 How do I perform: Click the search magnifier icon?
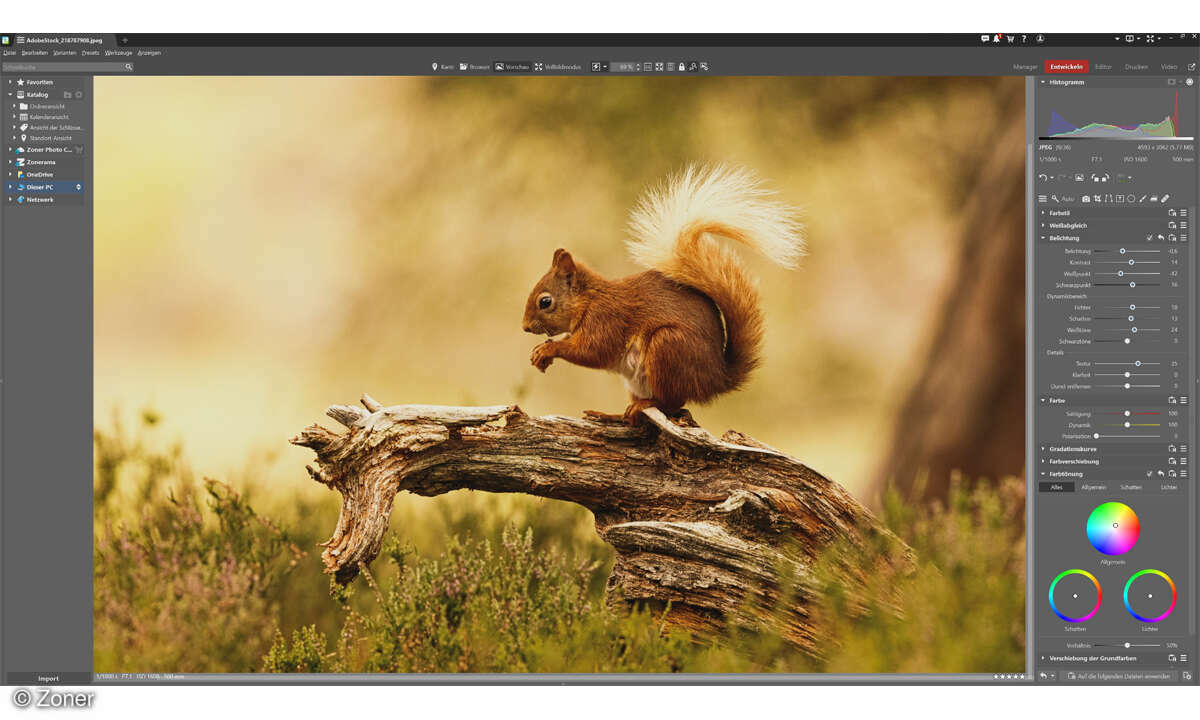coord(128,67)
